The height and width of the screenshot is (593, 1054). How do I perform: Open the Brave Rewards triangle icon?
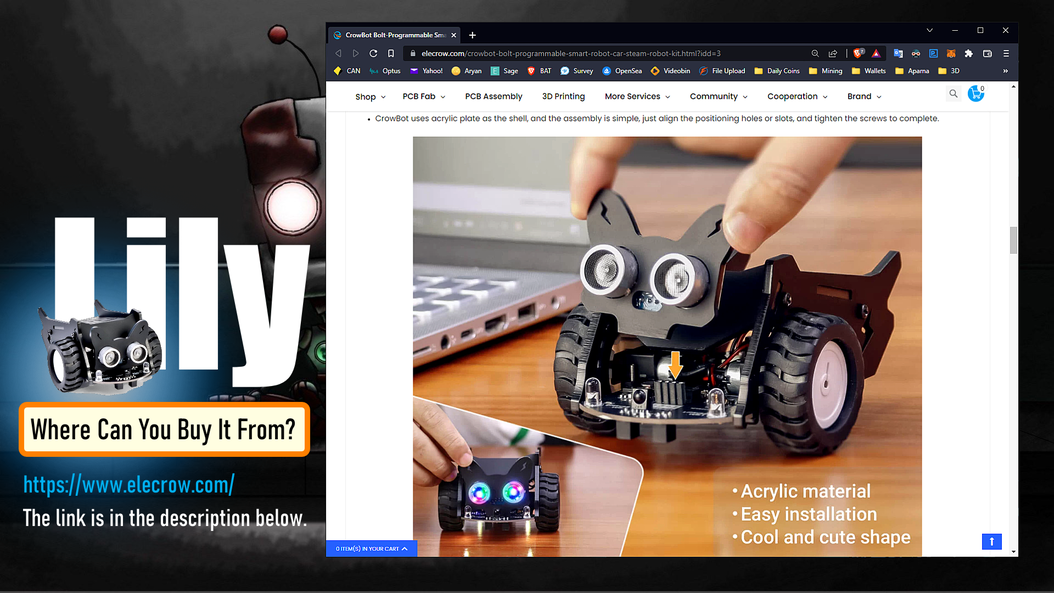tap(876, 53)
